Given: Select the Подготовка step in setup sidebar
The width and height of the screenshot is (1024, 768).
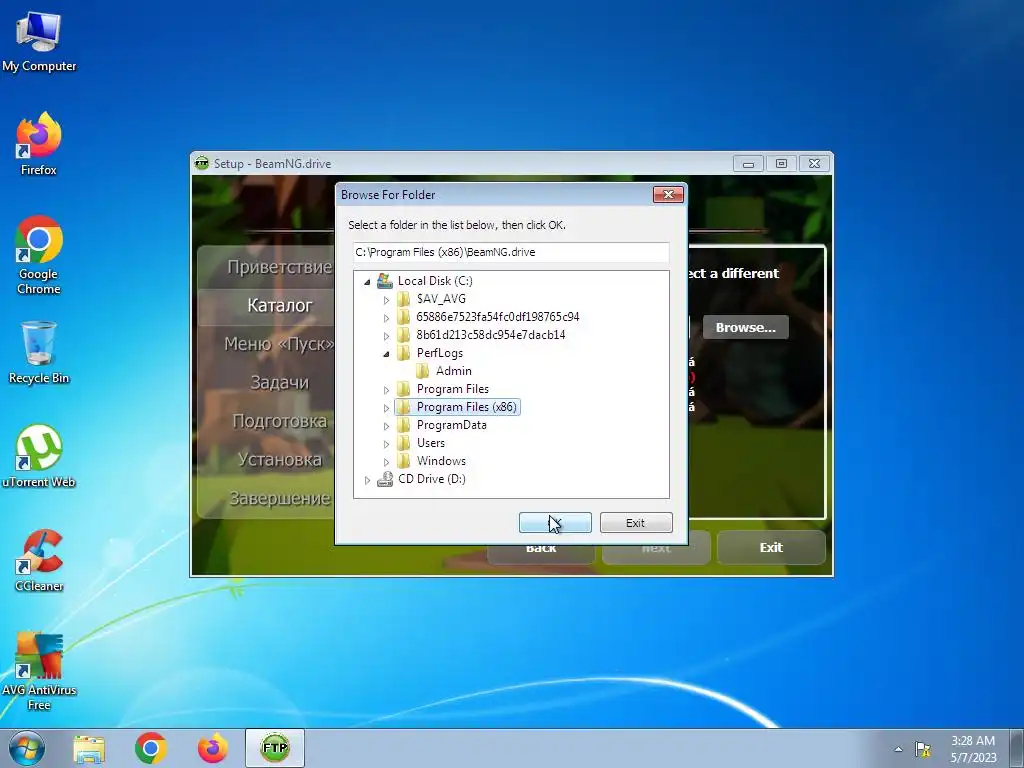Looking at the screenshot, I should click(x=280, y=421).
